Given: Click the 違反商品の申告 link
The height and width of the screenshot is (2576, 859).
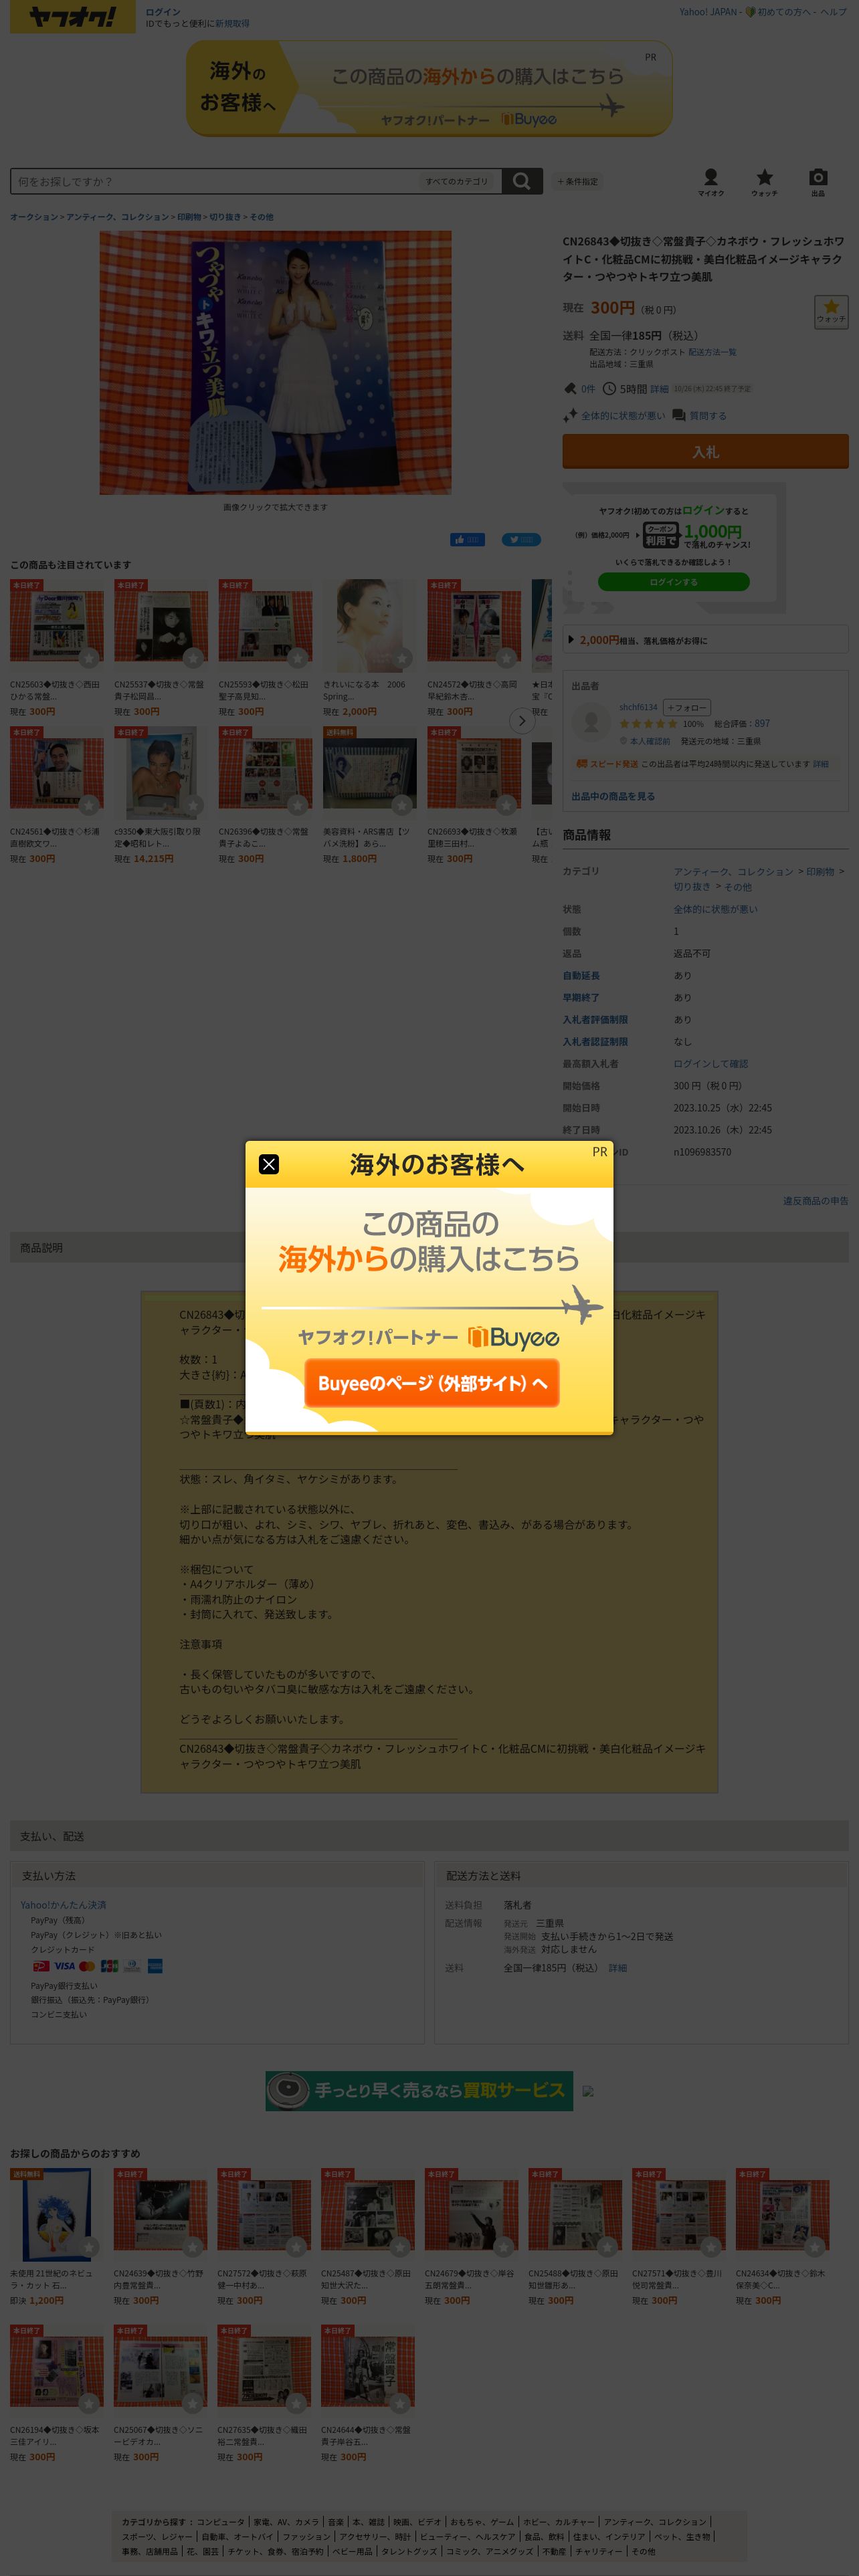Looking at the screenshot, I should pyautogui.click(x=815, y=1201).
